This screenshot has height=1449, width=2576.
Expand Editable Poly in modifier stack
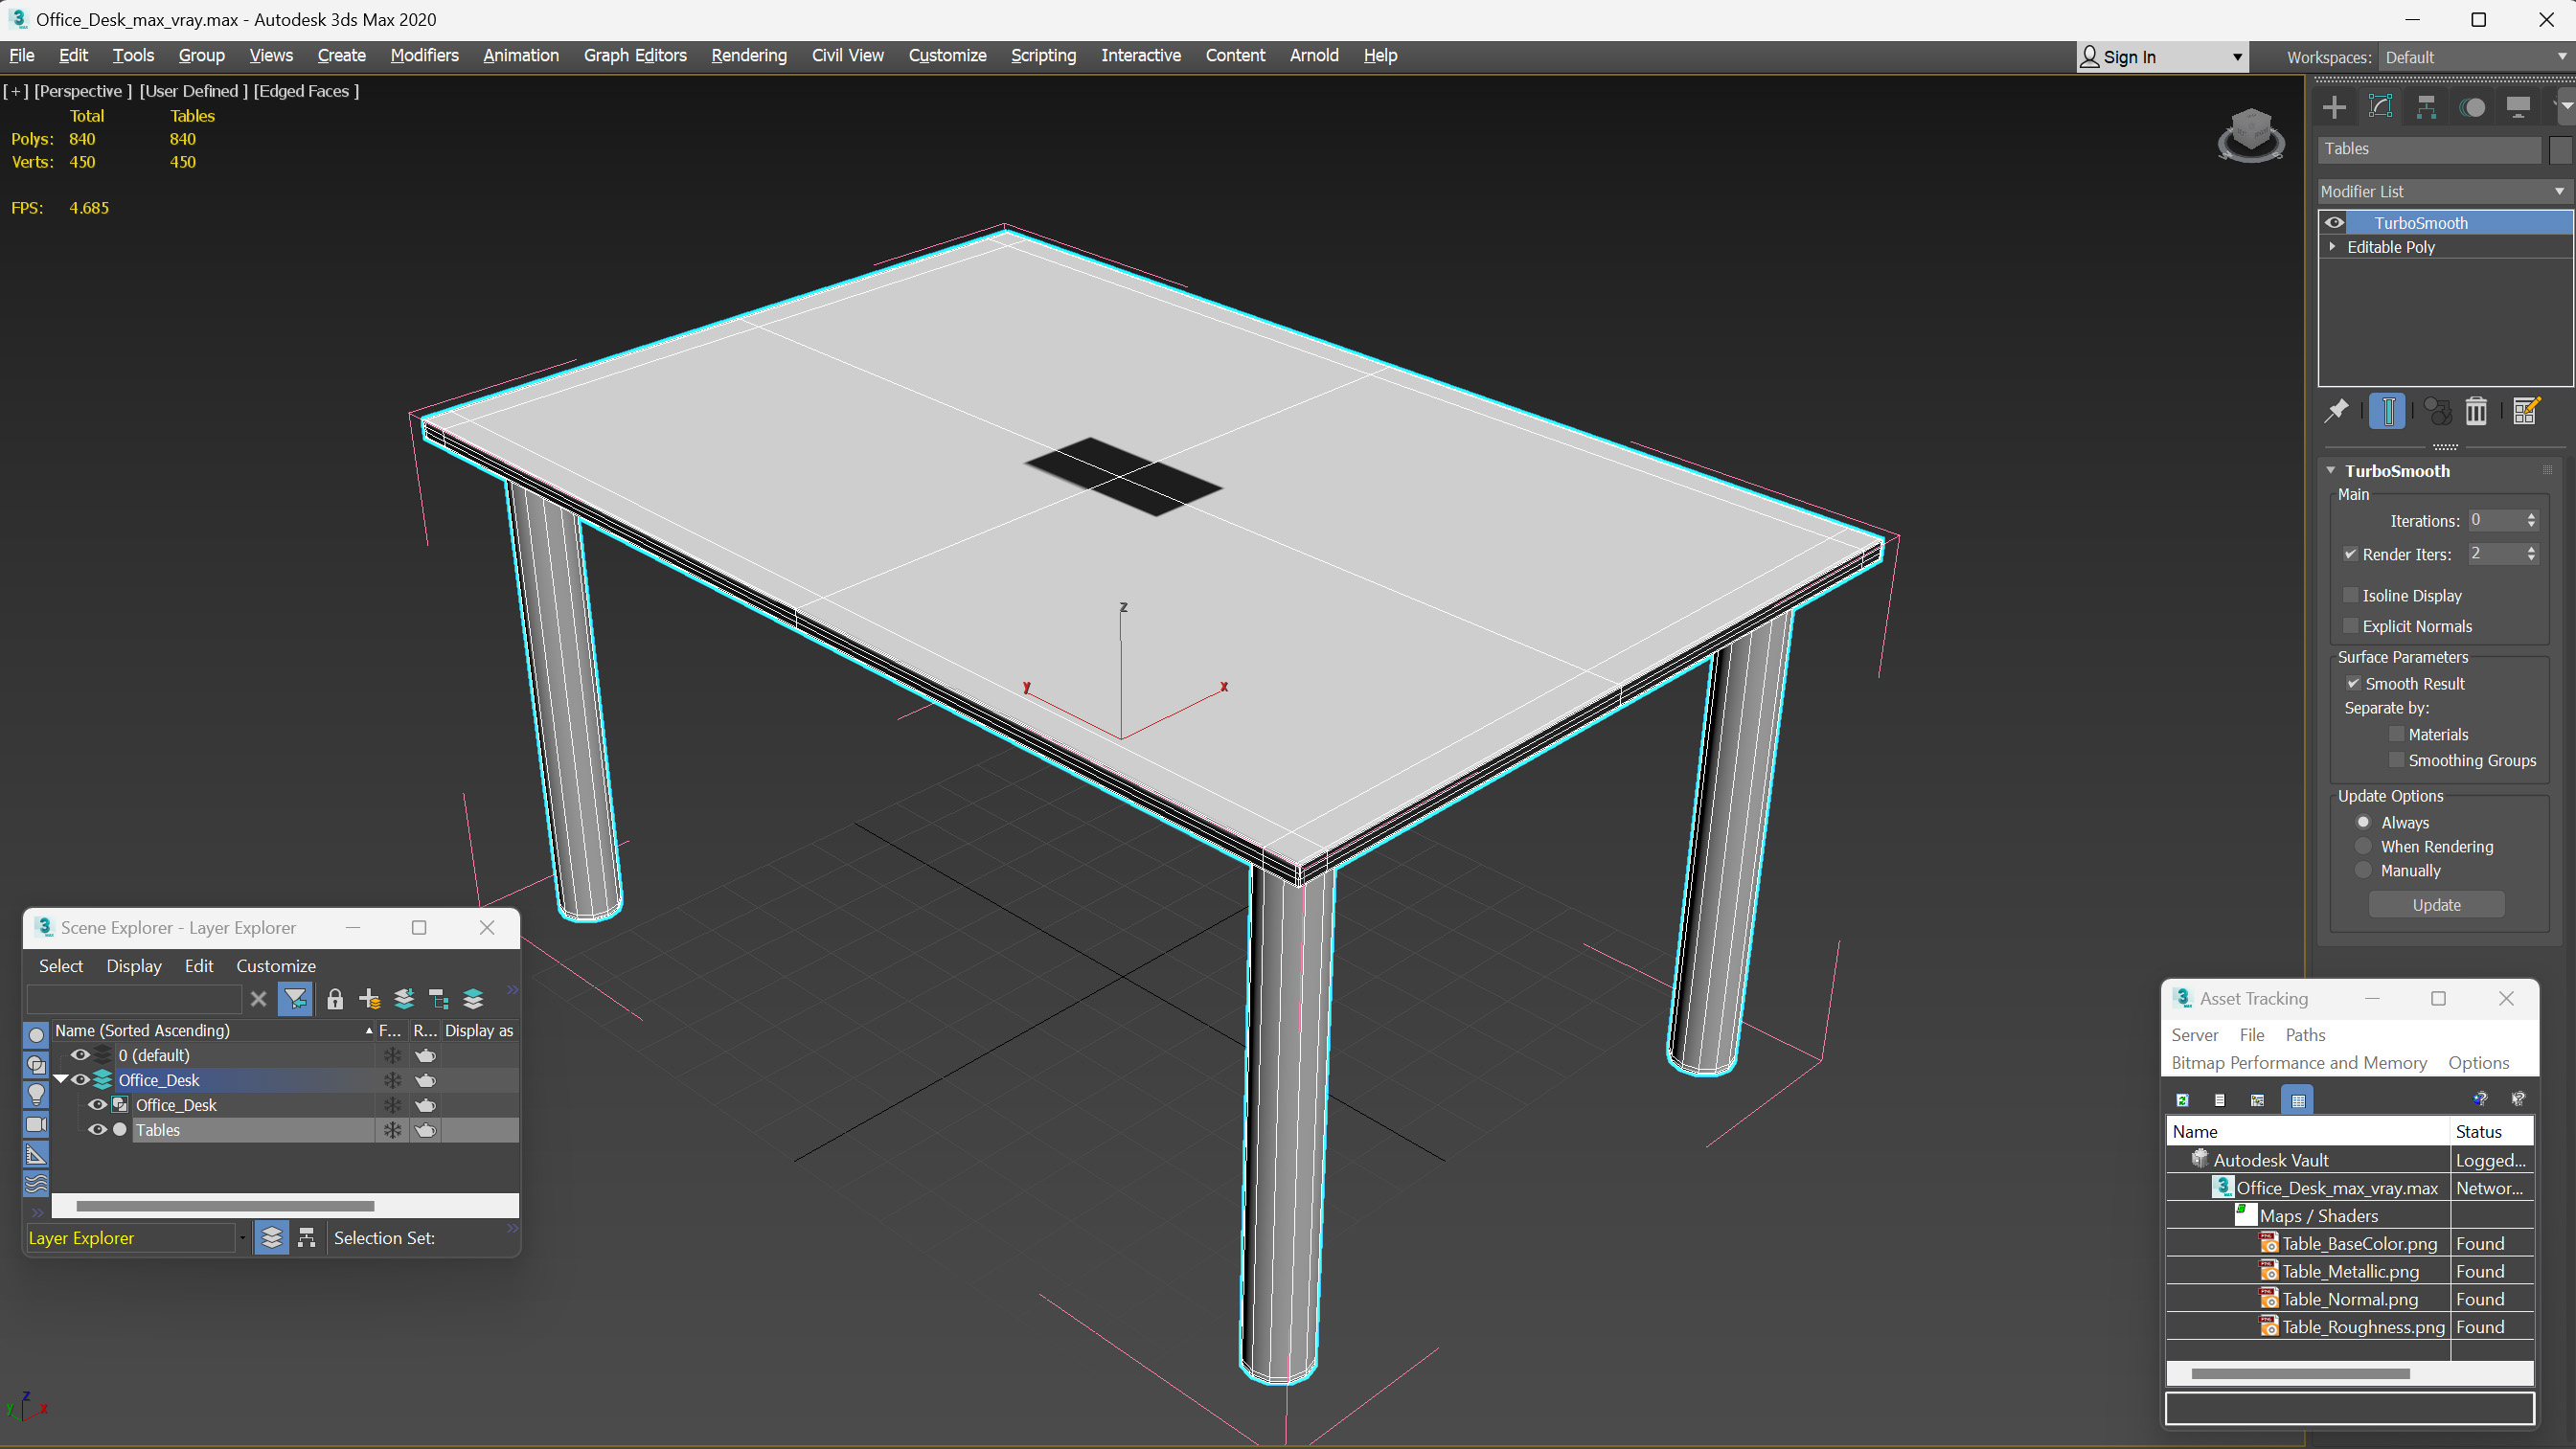tap(2333, 246)
